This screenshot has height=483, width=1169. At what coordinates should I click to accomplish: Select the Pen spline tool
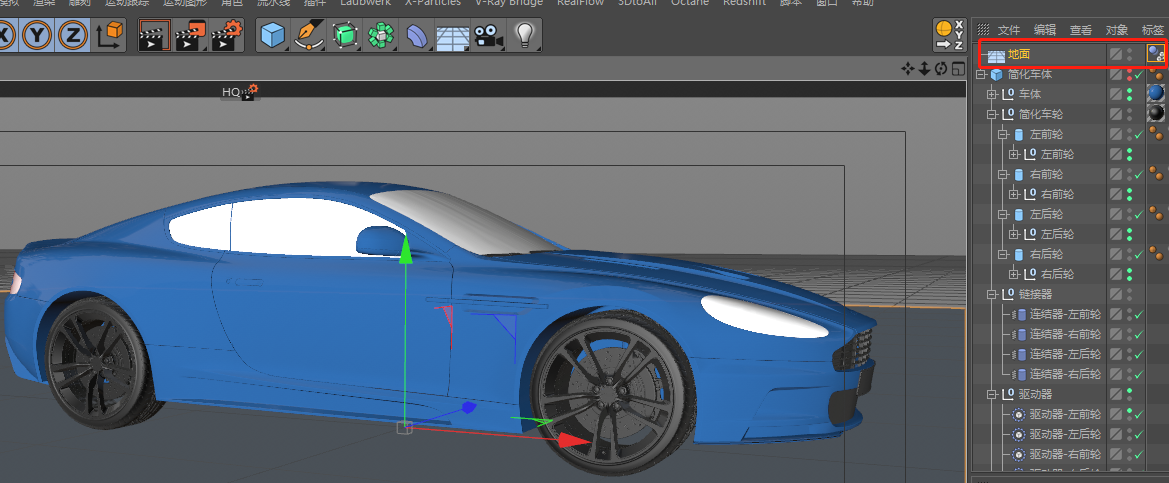click(x=308, y=34)
